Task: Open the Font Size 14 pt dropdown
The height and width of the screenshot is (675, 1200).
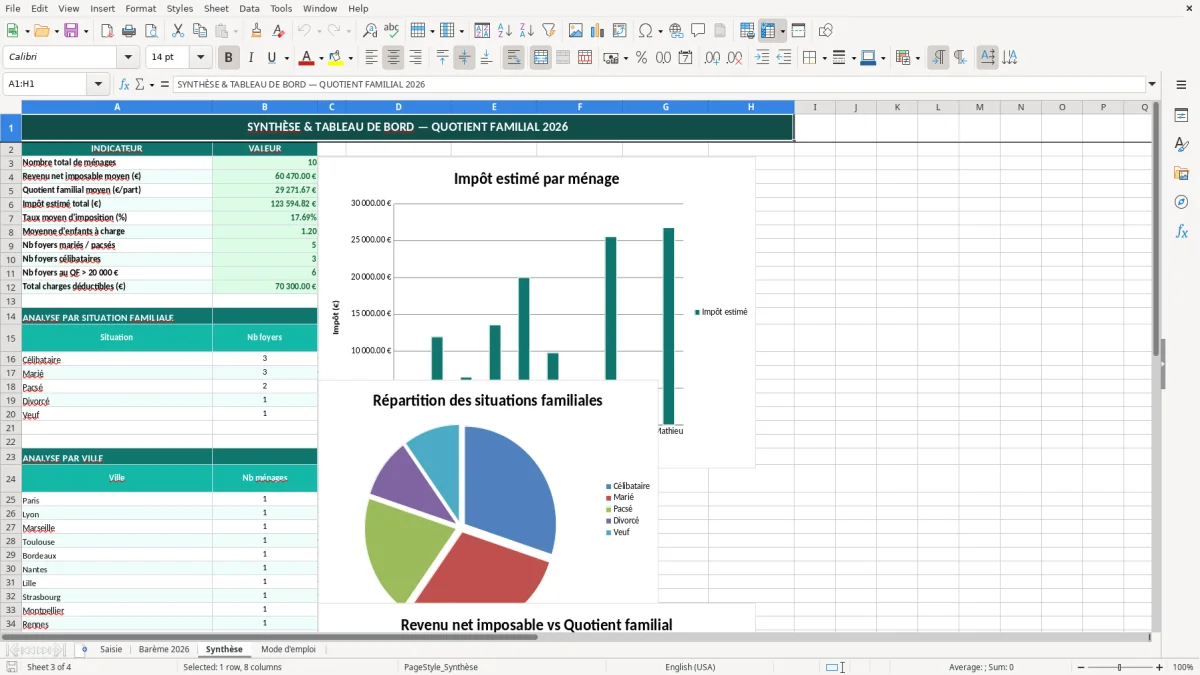Action: coord(201,58)
